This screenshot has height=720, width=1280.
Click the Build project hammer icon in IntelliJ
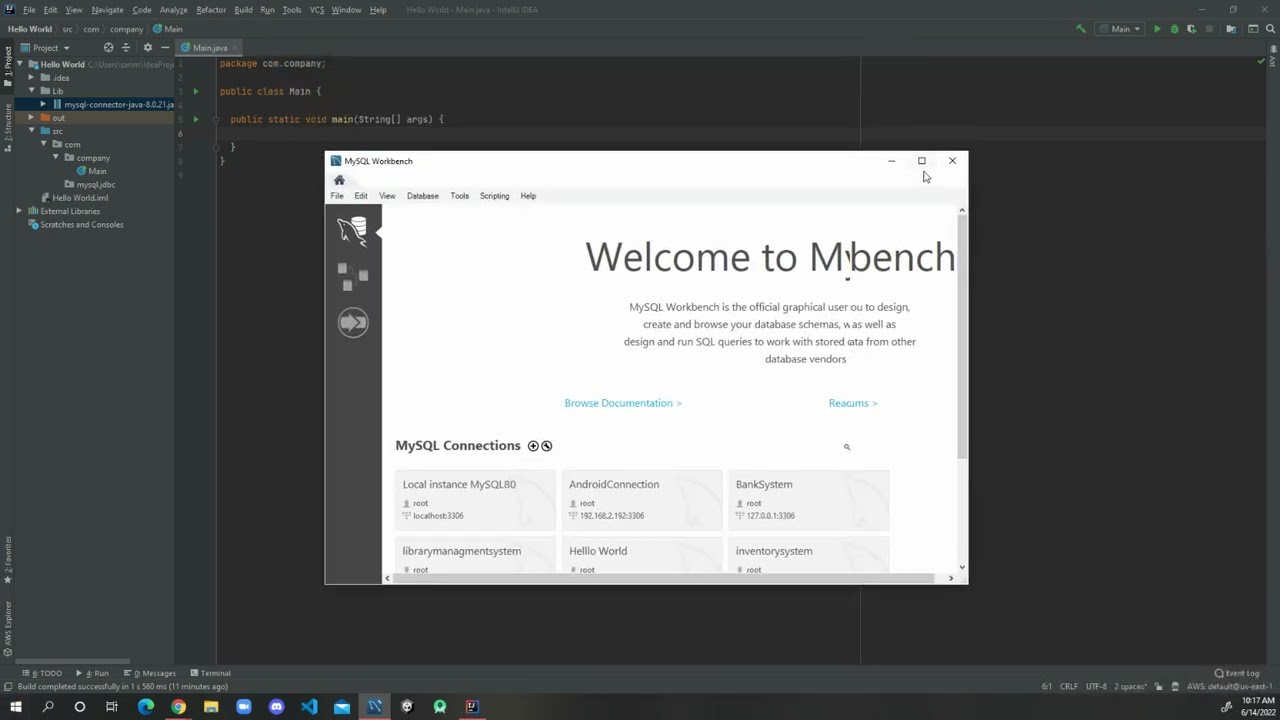coord(1080,29)
